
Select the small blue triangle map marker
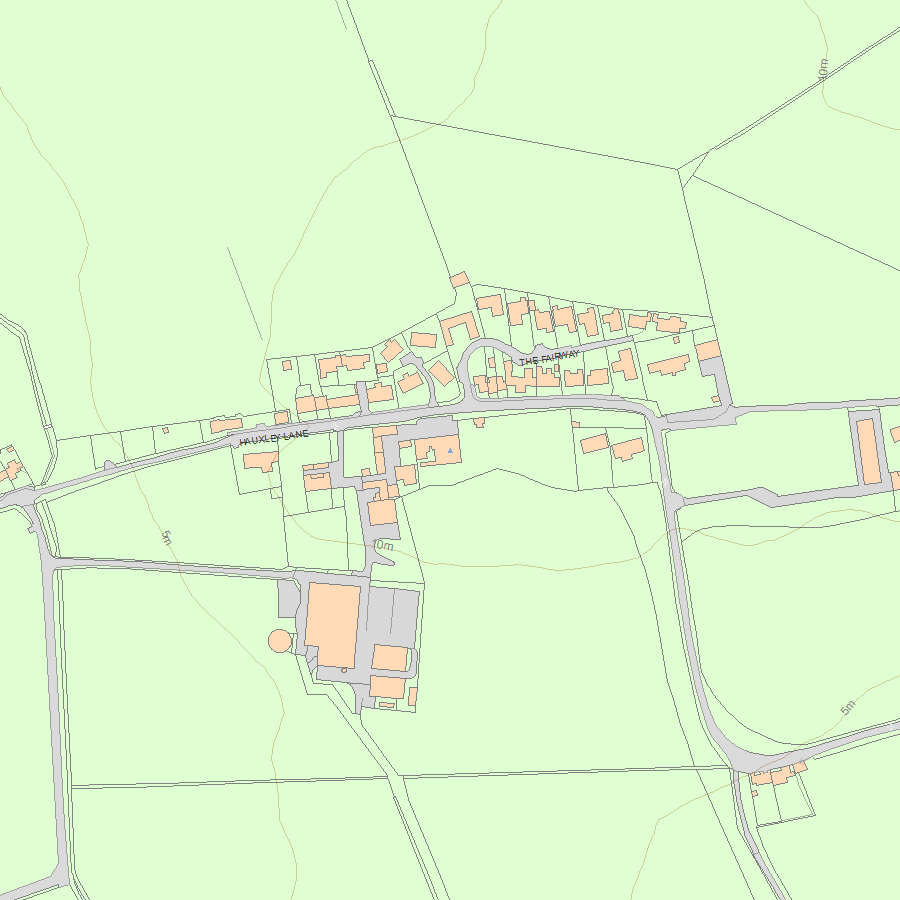pos(450,451)
